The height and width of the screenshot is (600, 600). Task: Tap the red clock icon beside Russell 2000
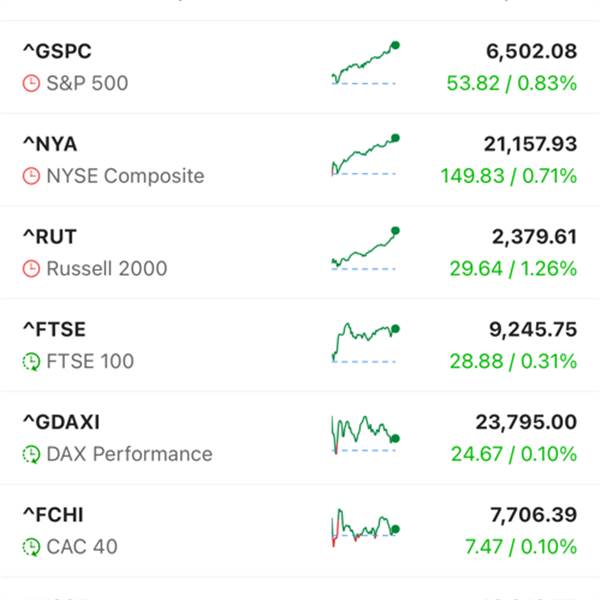[x=31, y=269]
